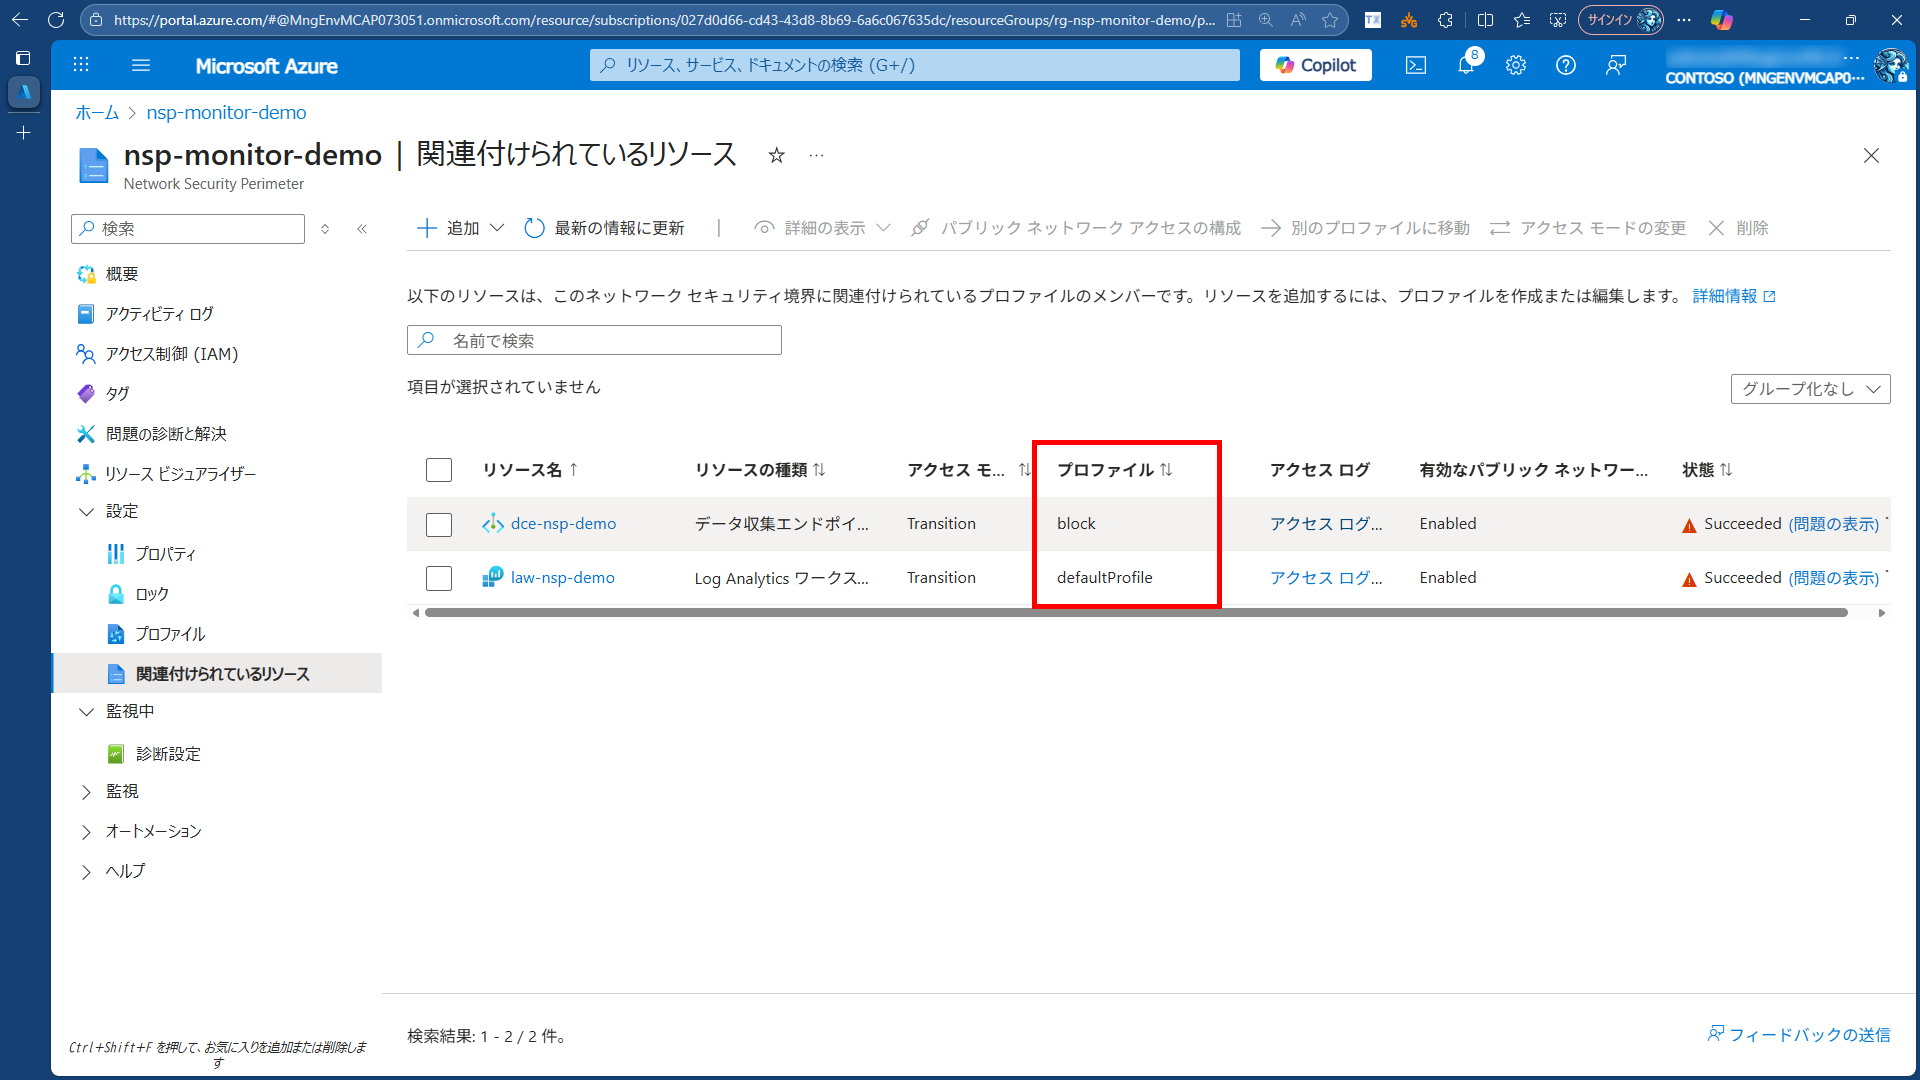Click the 詳細情報 link
This screenshot has height=1080, width=1920.
pyautogui.click(x=1725, y=296)
